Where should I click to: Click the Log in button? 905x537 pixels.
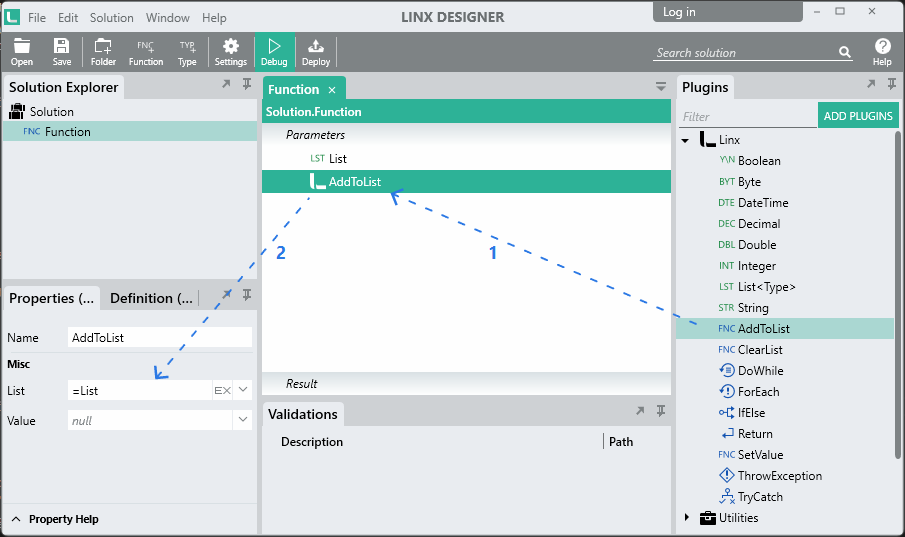coord(727,12)
